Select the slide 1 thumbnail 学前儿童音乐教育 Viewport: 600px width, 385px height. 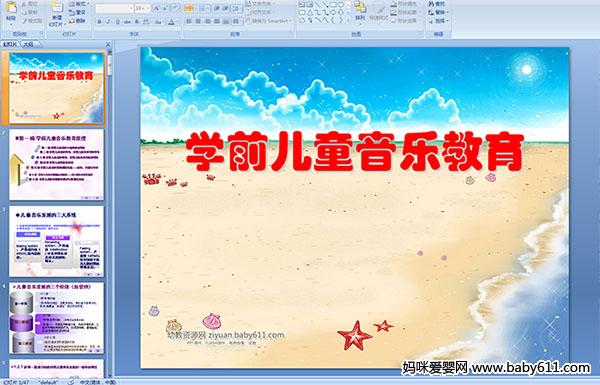(x=56, y=88)
